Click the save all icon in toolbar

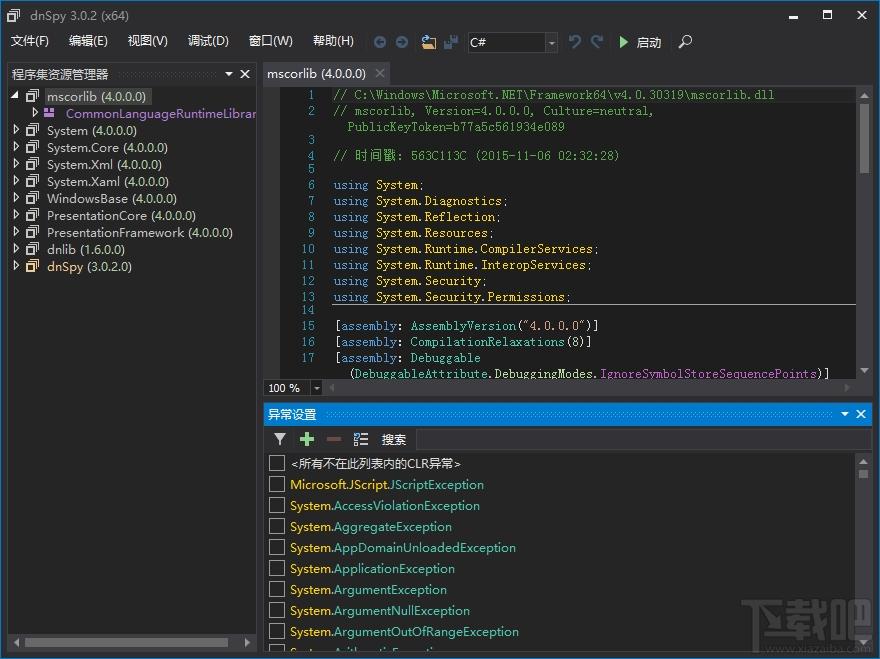[x=451, y=42]
